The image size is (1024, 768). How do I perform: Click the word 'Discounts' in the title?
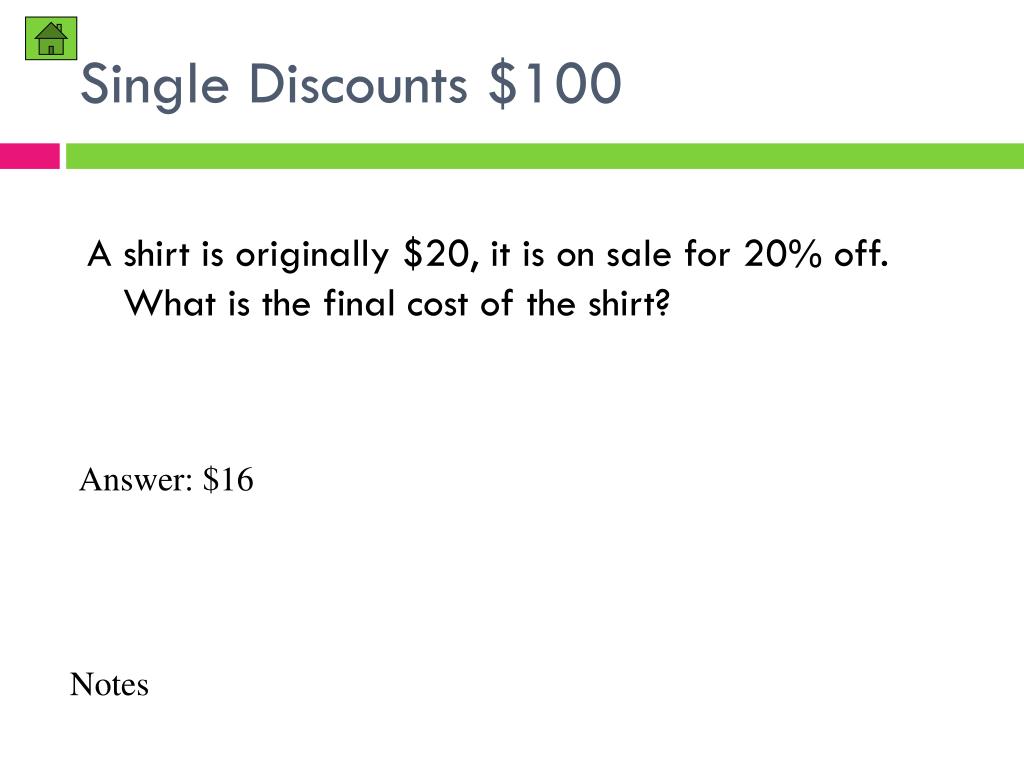pos(359,84)
